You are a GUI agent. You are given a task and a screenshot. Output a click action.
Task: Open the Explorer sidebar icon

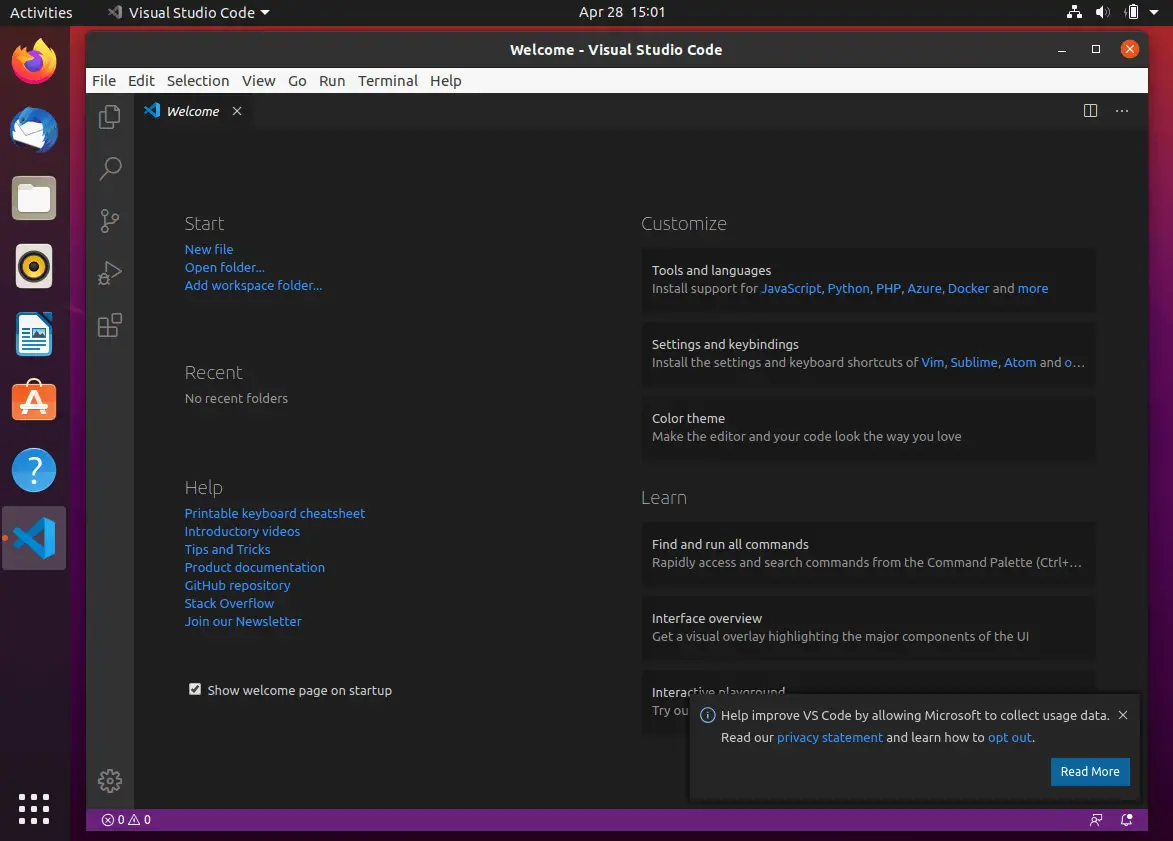tap(110, 116)
